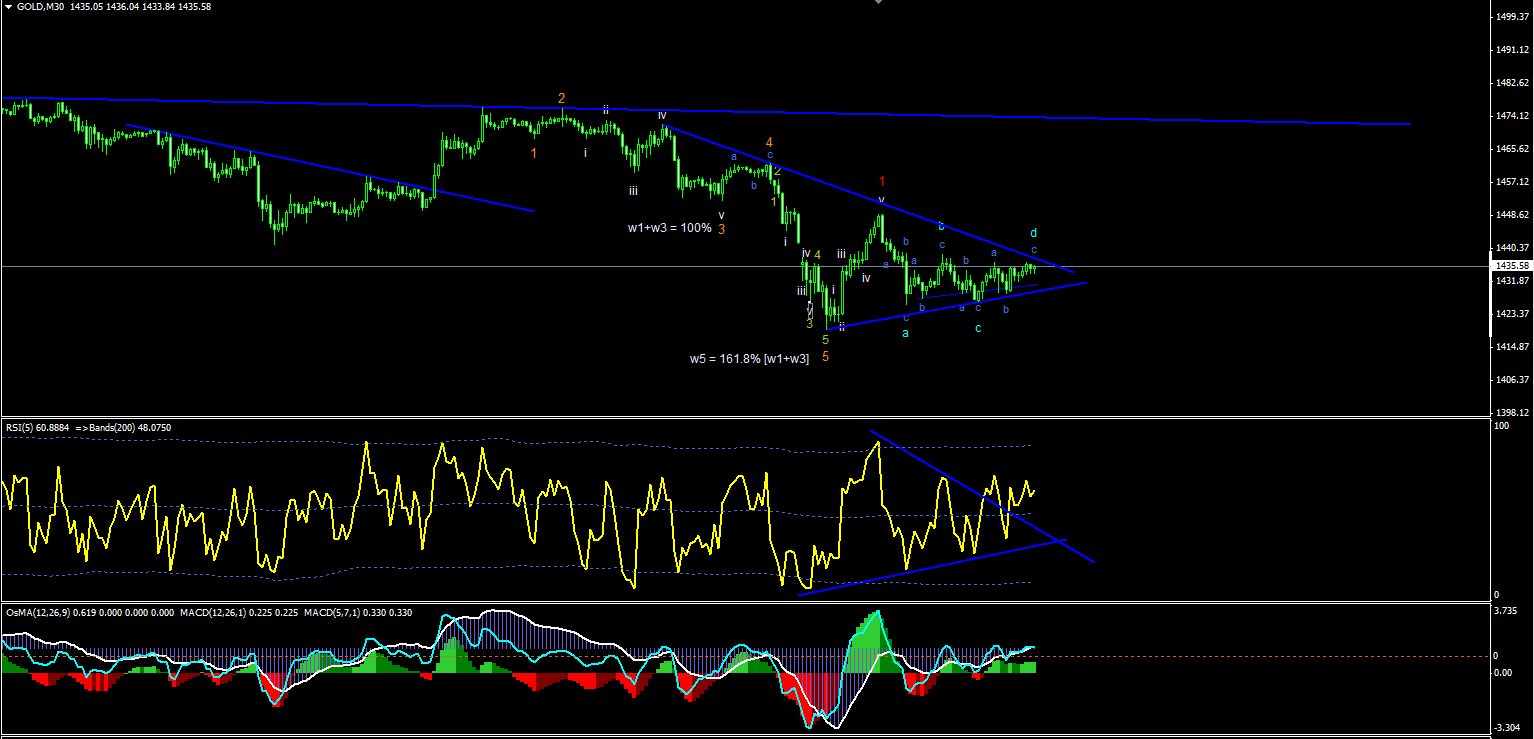Select the "GOLD,M30" chart title text

click(x=40, y=6)
